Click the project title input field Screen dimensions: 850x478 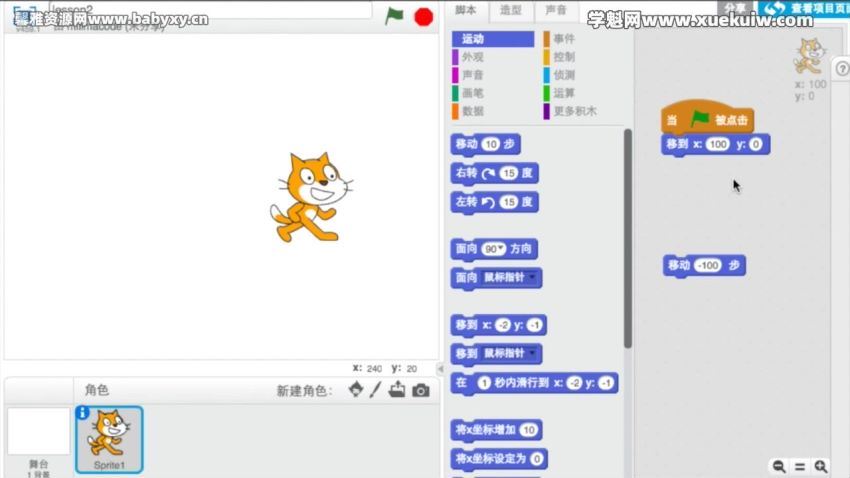coord(210,10)
